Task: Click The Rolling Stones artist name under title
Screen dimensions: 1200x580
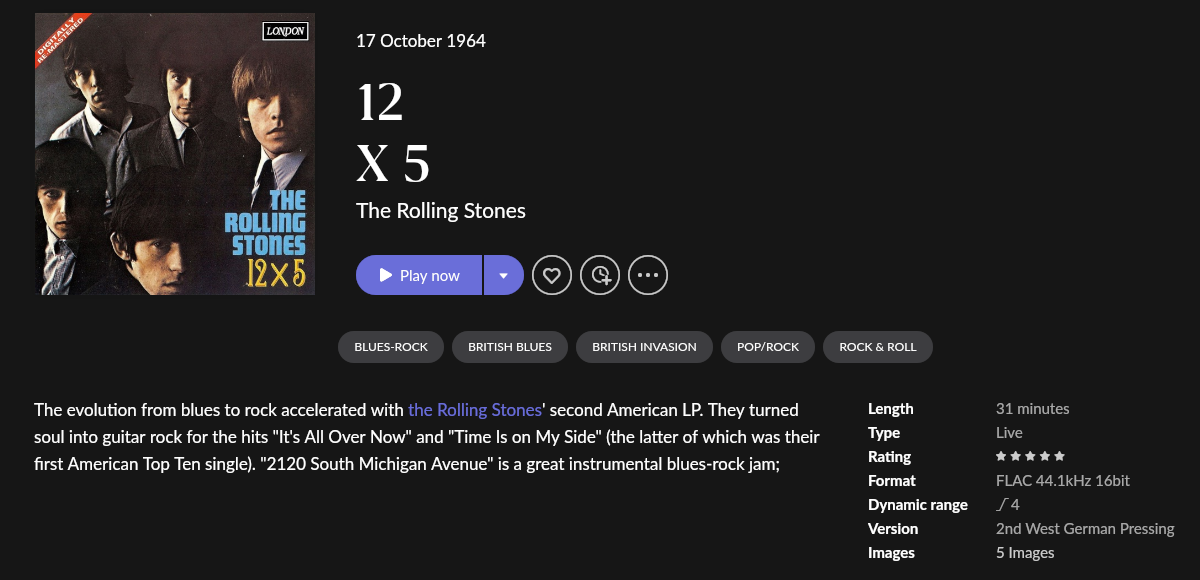Action: [x=441, y=210]
